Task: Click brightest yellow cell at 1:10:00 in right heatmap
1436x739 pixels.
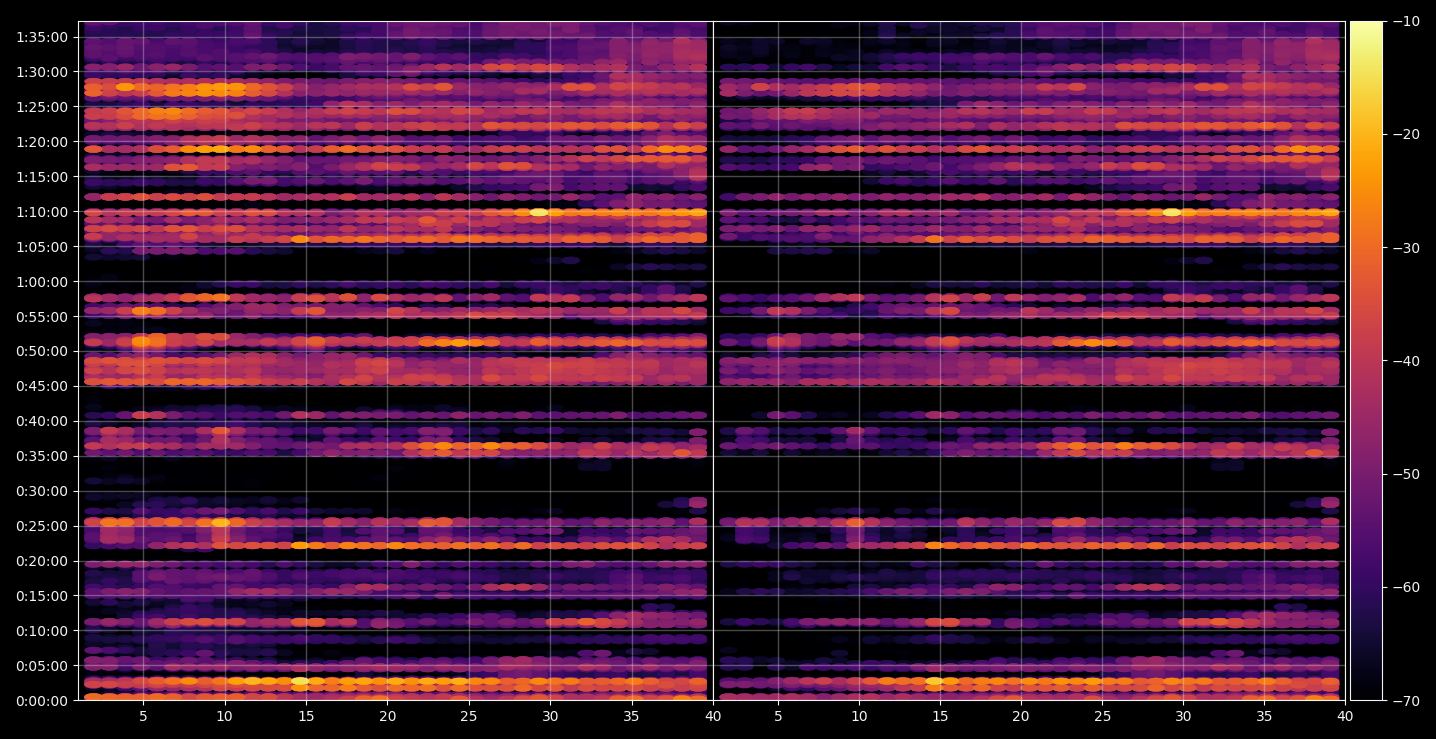Action: [x=1172, y=212]
